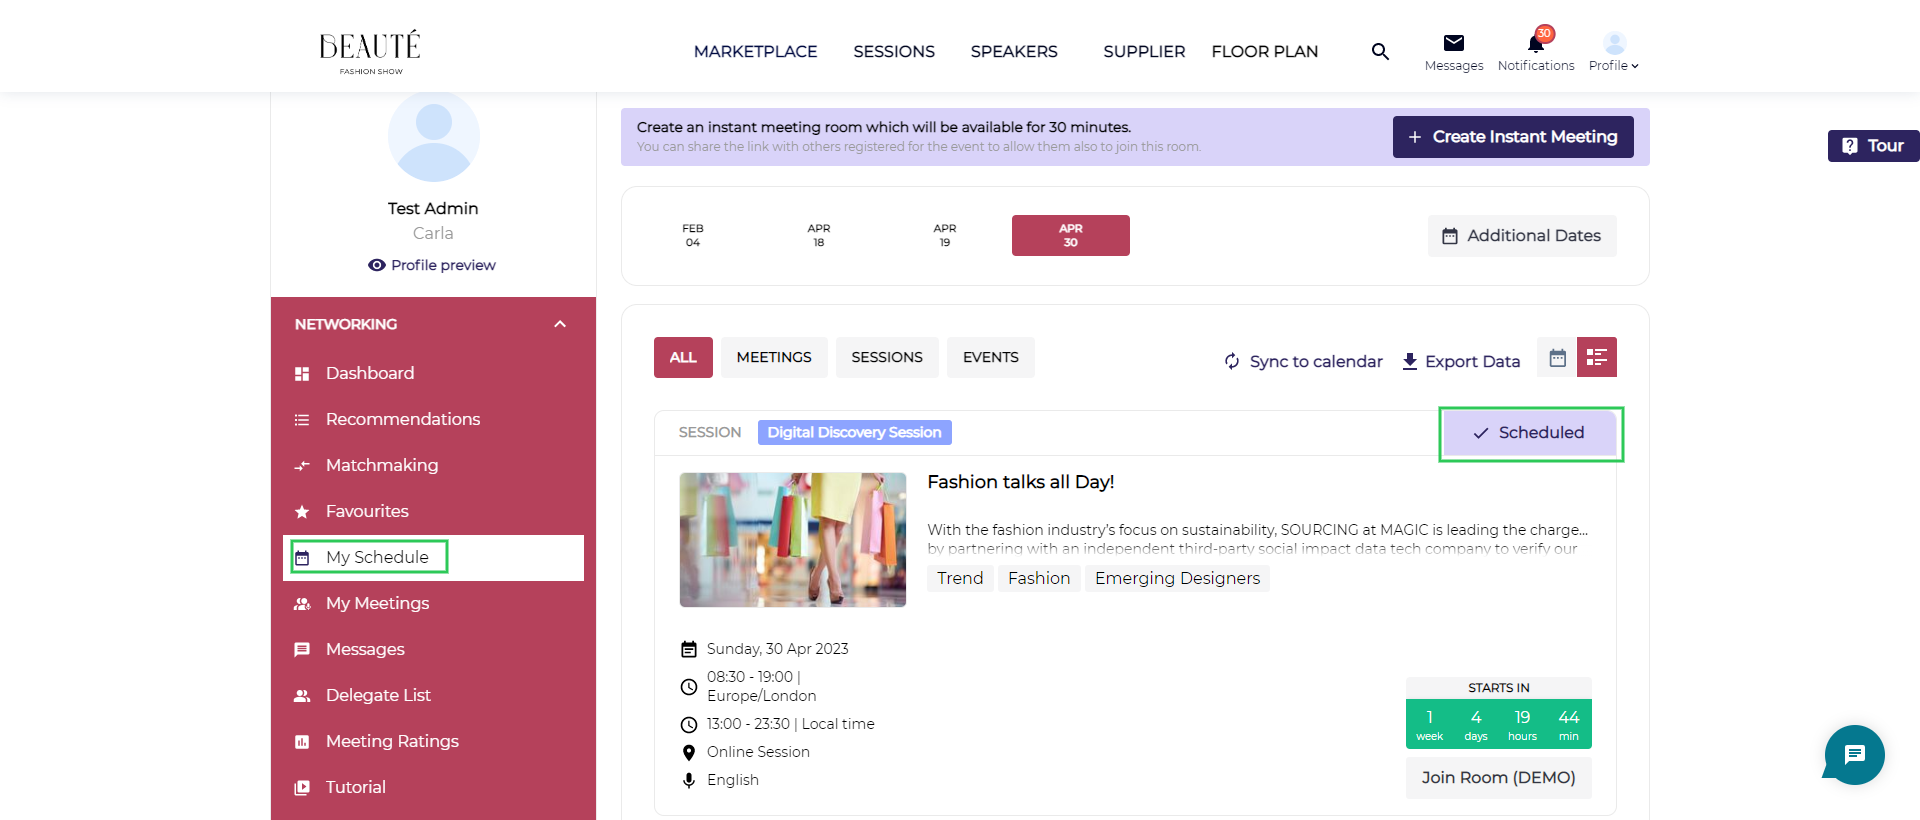Click the Sync to calendar icon
1920x820 pixels.
pyautogui.click(x=1232, y=361)
